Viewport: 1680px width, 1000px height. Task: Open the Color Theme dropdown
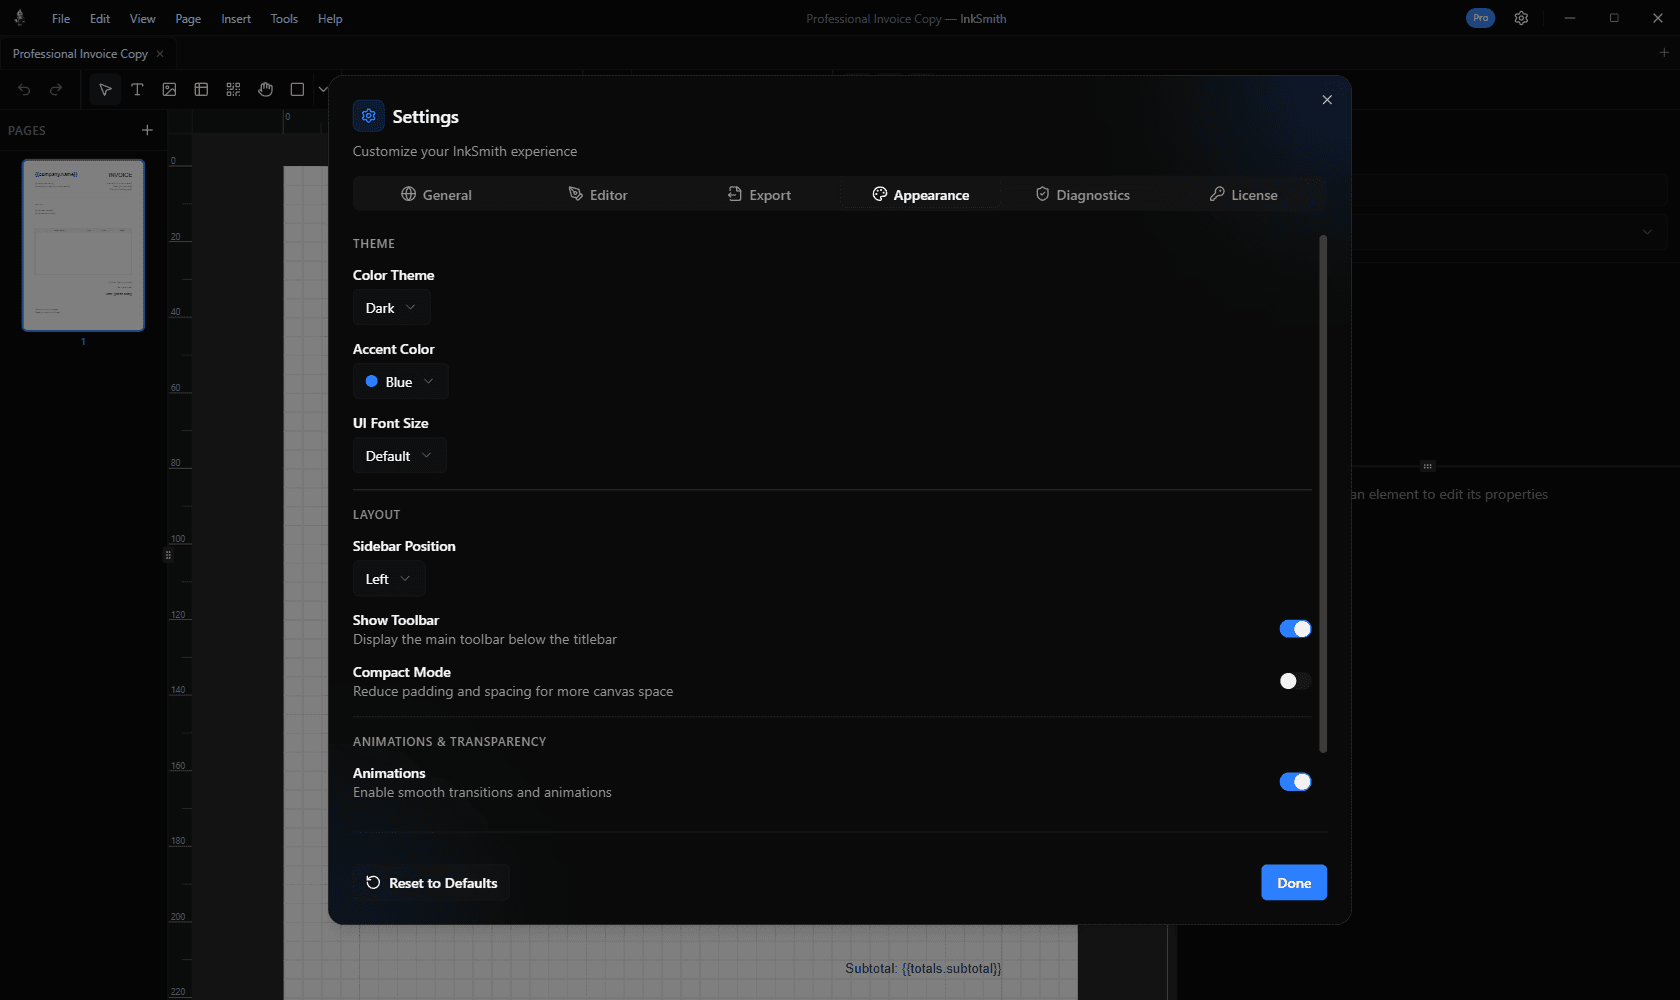pyautogui.click(x=391, y=308)
